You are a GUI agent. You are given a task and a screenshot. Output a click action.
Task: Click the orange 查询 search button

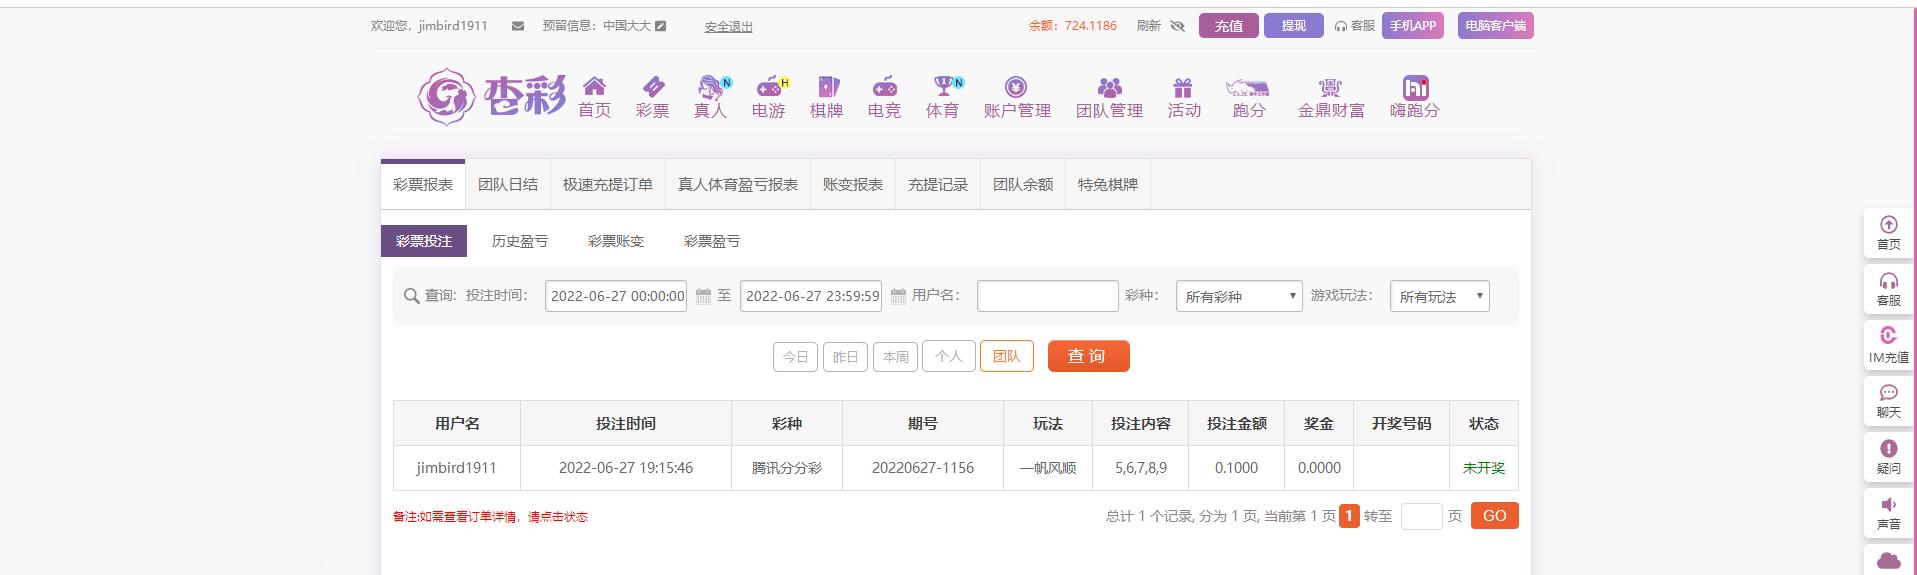[x=1088, y=356]
